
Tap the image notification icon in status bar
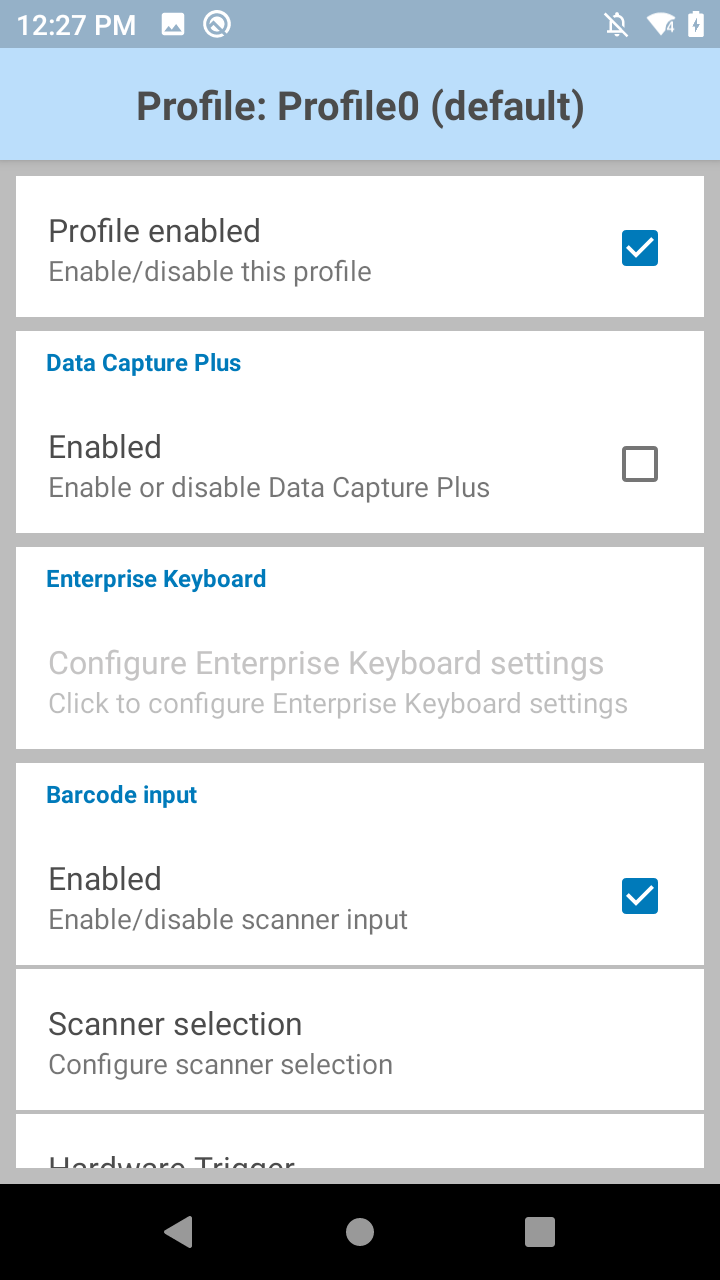click(173, 25)
